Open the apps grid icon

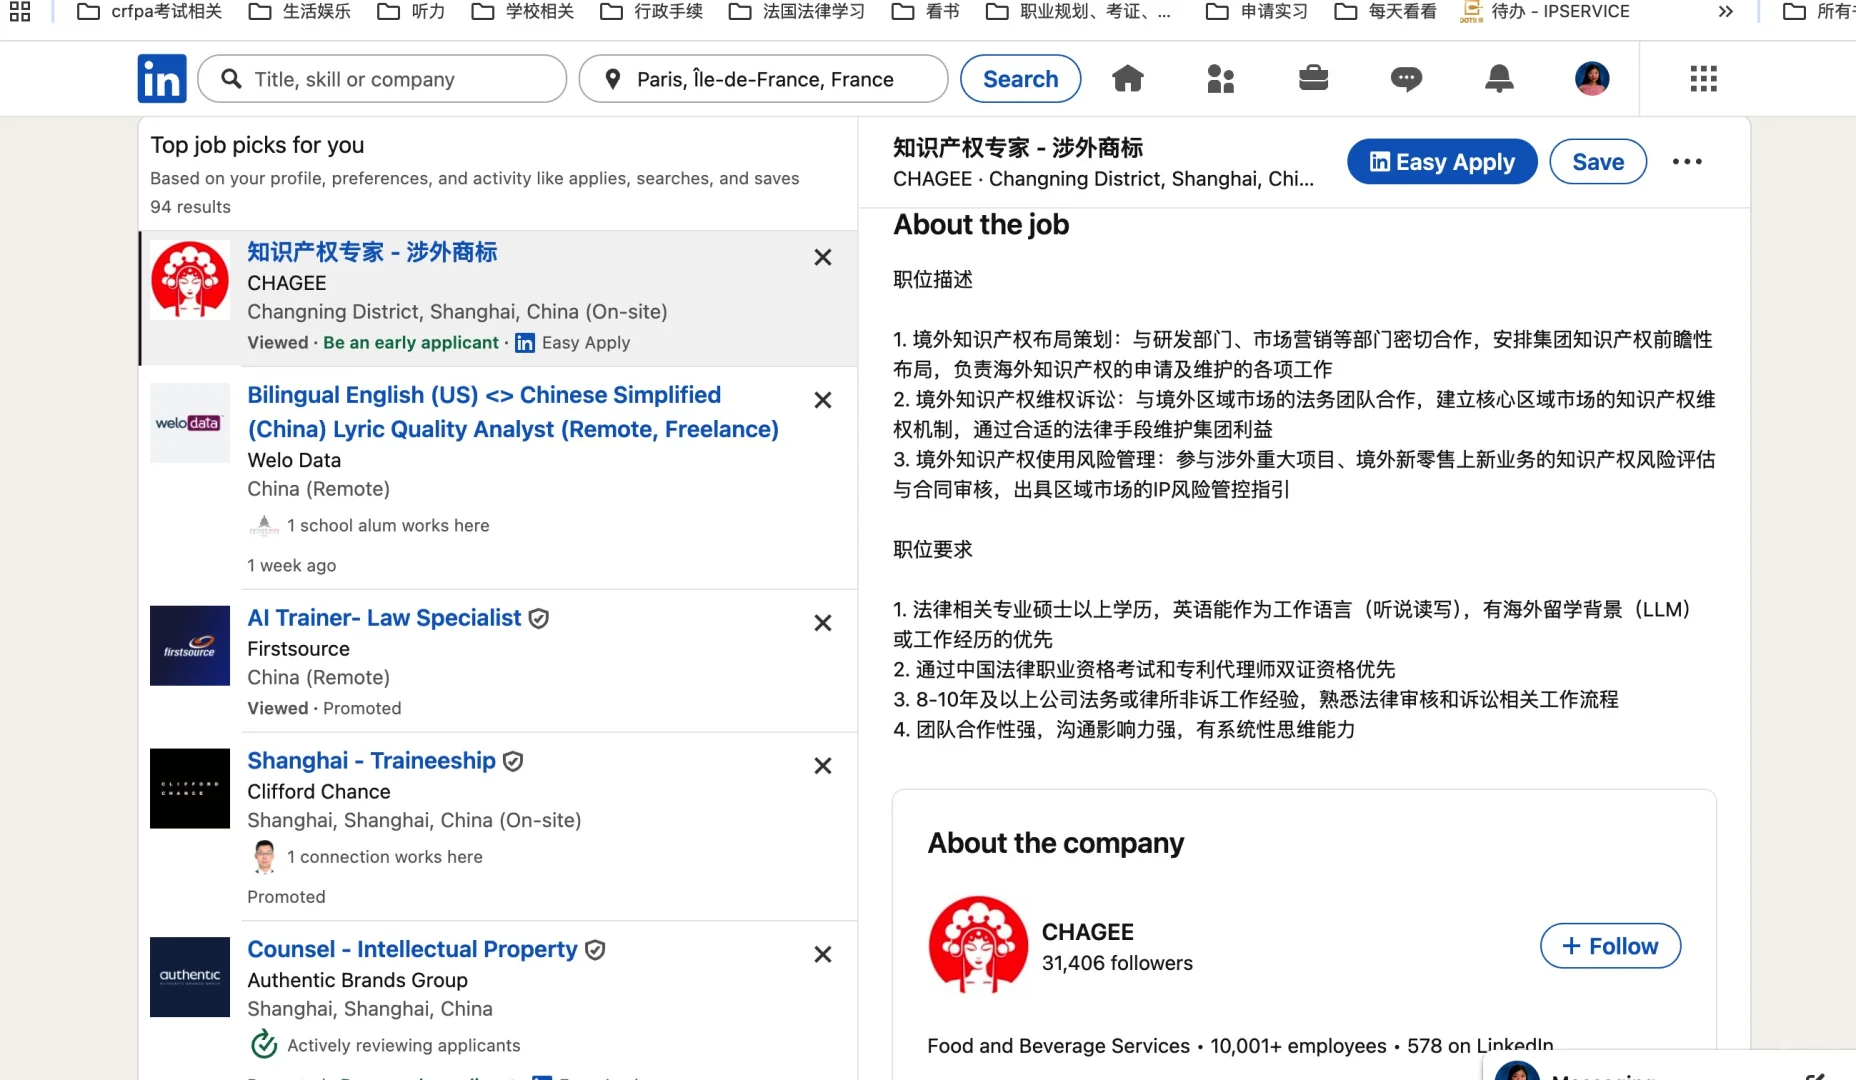(1703, 78)
